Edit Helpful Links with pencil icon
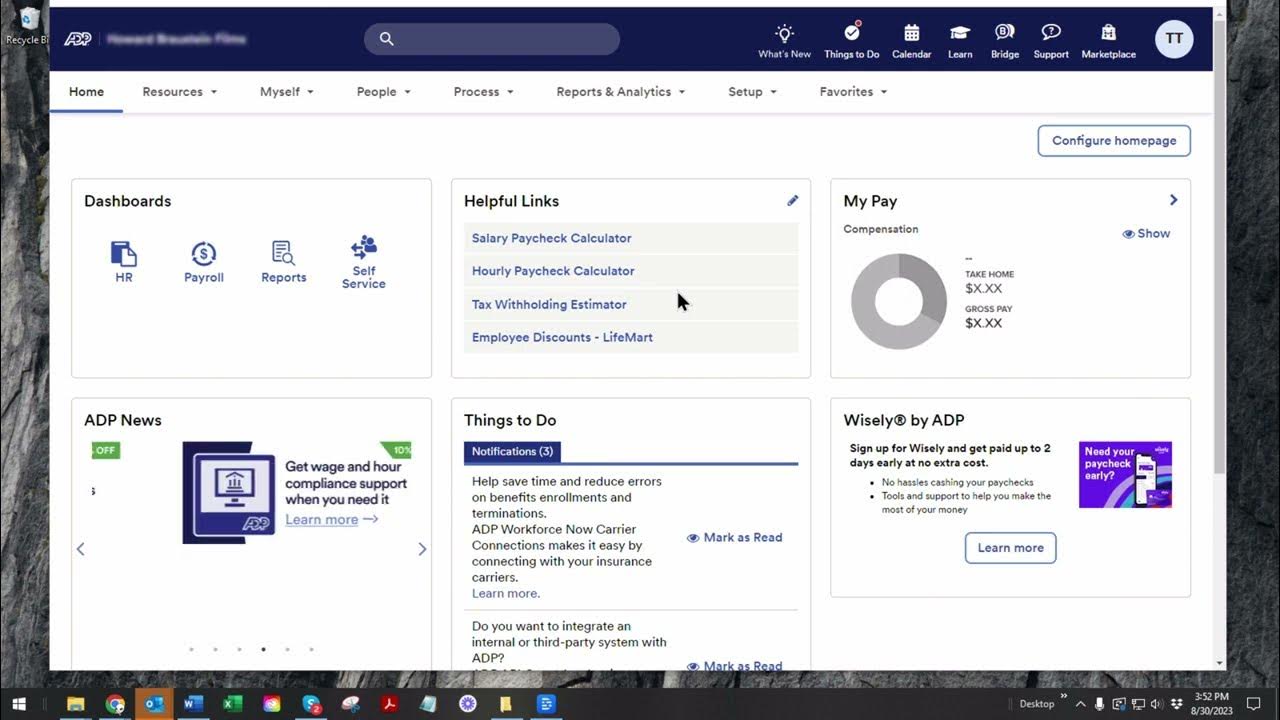Screen dimensions: 1280x720 (x=792, y=201)
